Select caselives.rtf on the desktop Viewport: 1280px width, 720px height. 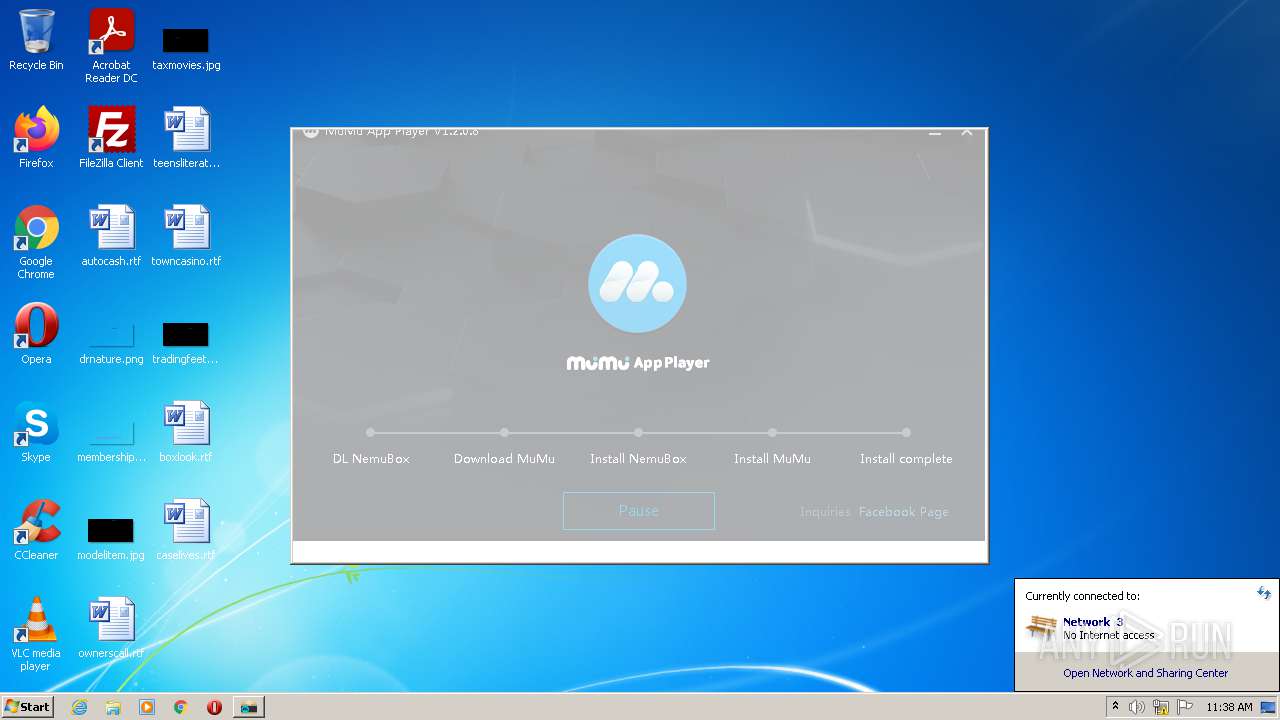coord(186,530)
